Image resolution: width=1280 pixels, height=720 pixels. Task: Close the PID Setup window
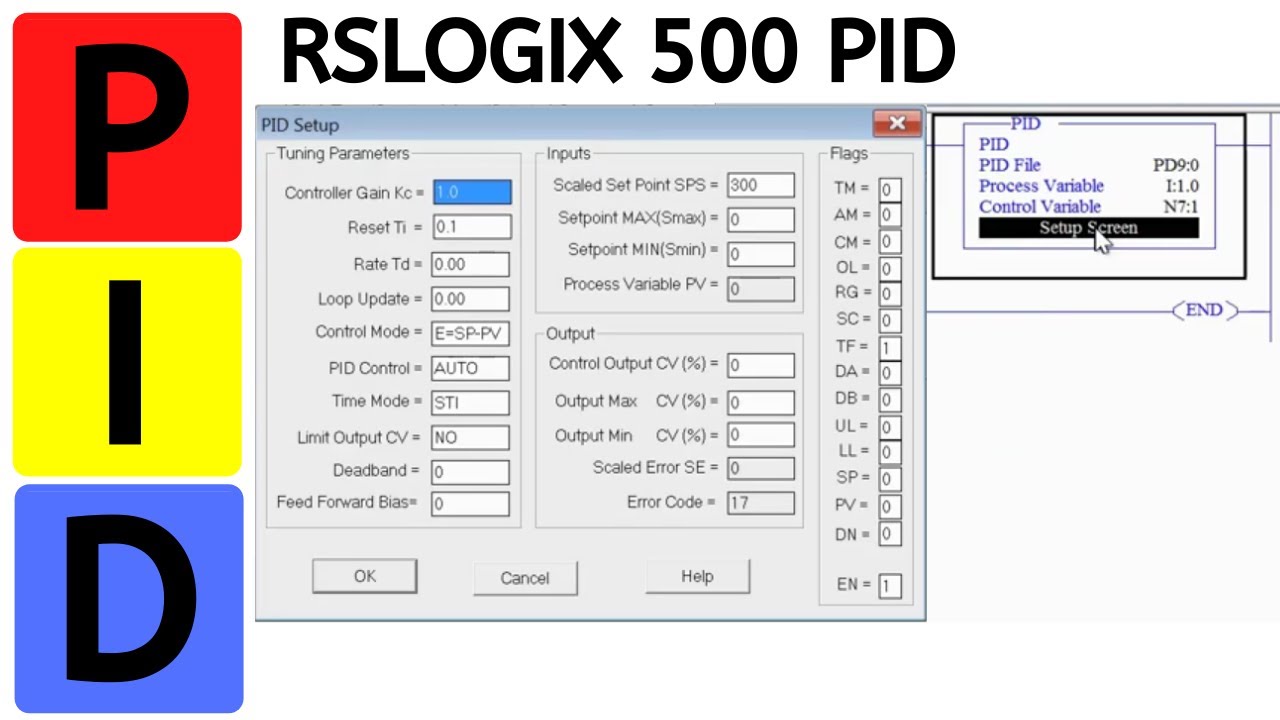(x=897, y=123)
